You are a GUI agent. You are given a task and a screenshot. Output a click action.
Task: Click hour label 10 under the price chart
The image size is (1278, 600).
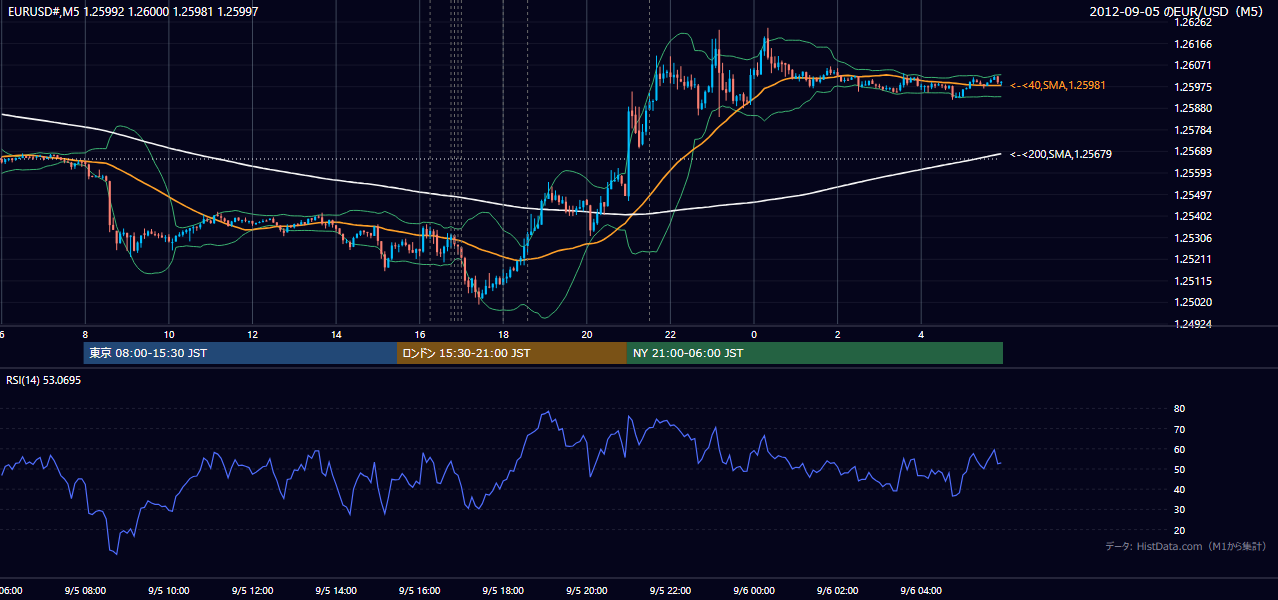click(x=169, y=334)
